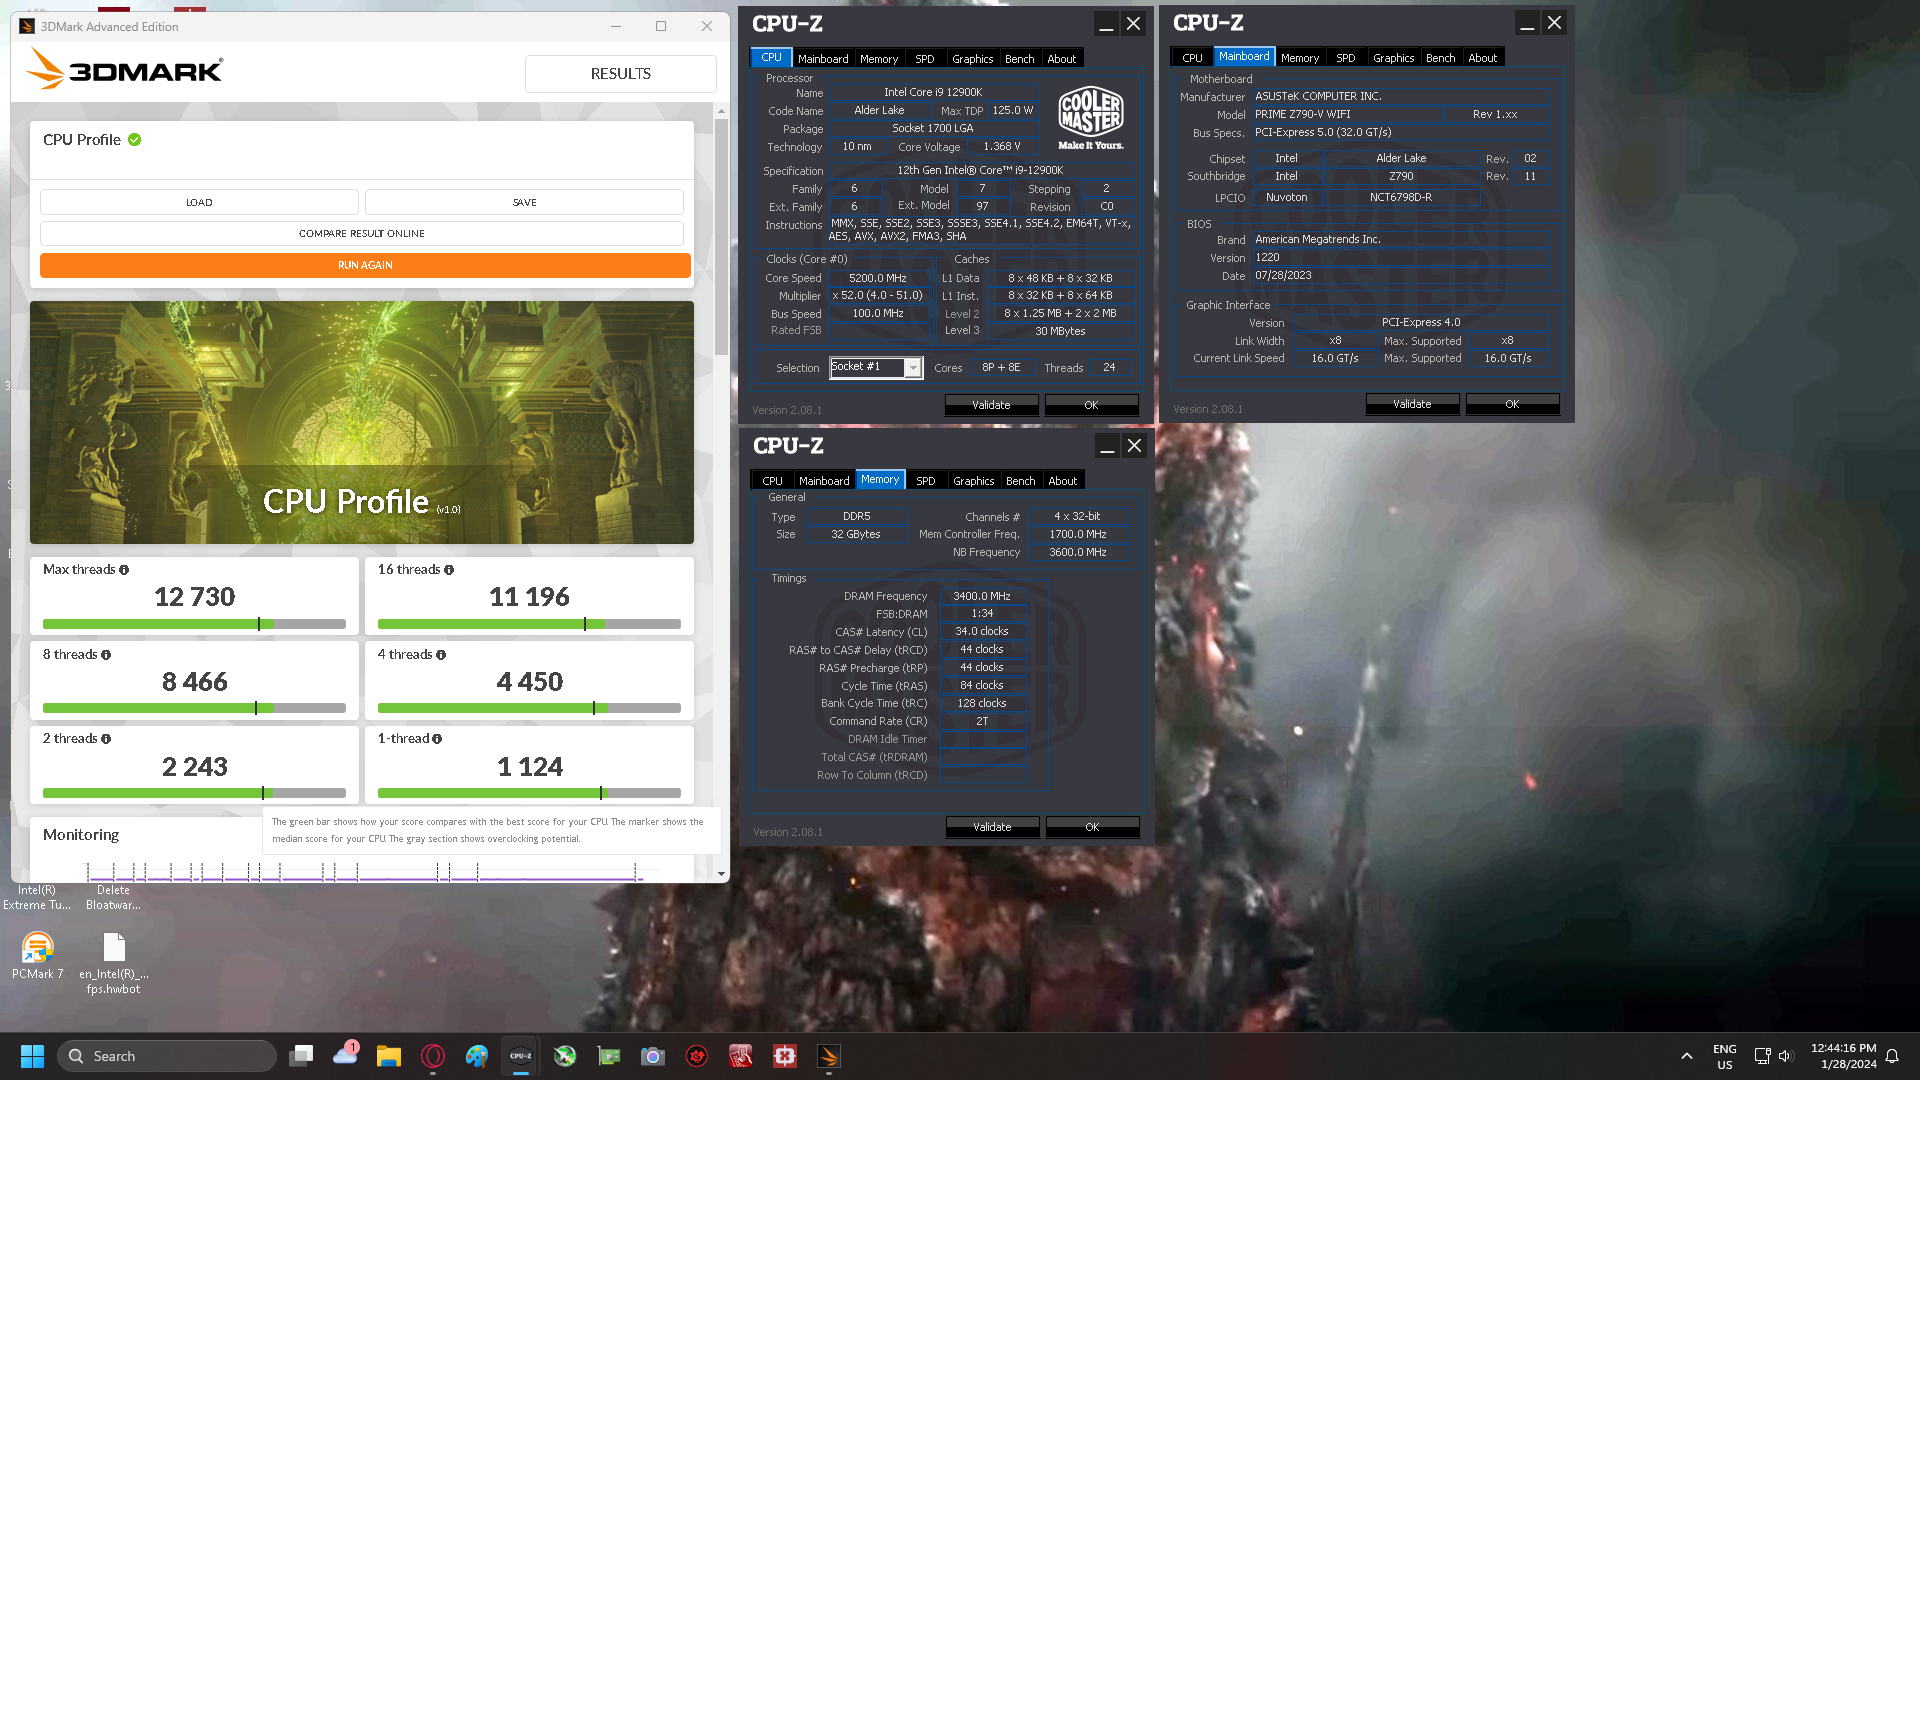Click the CPU-Z taskbar icon

click(x=521, y=1056)
